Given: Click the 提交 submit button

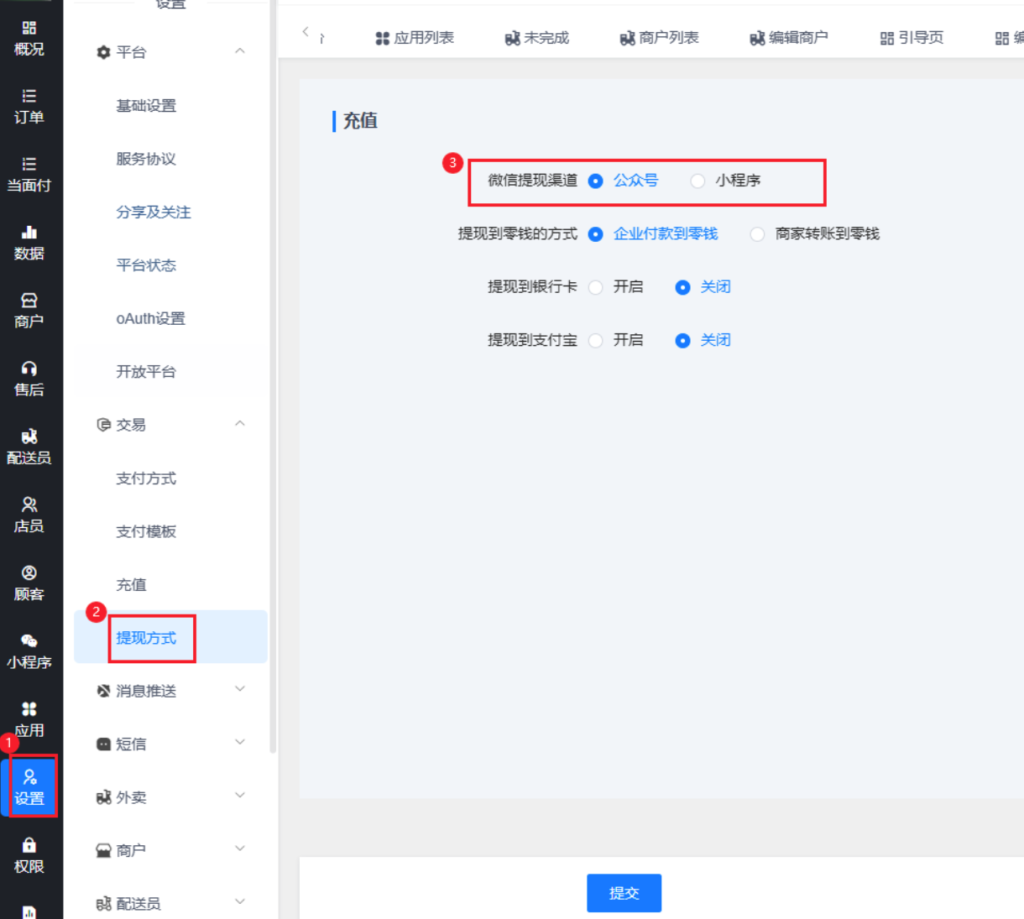Looking at the screenshot, I should click(x=624, y=893).
